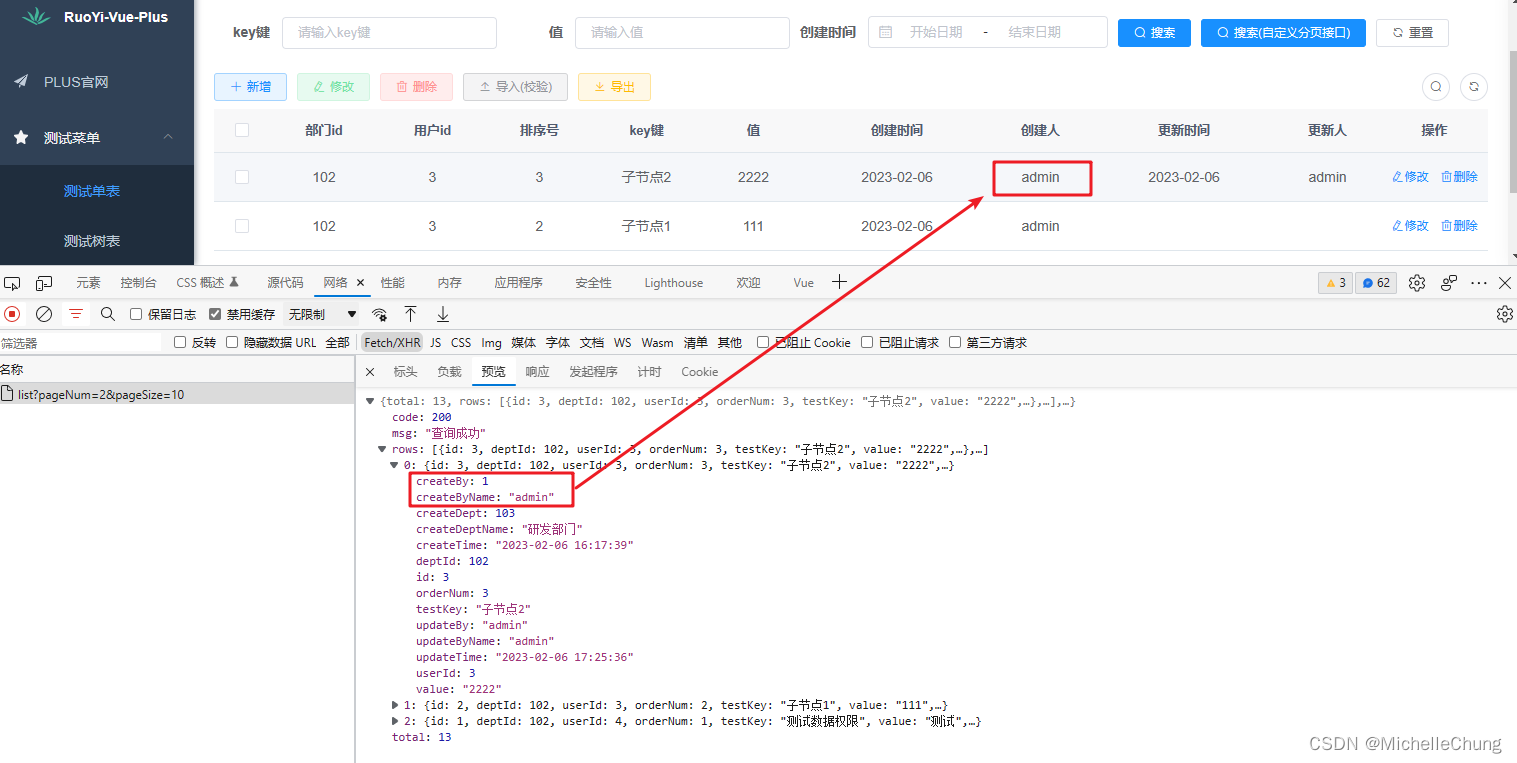This screenshot has height=763, width=1517.
Task: Click the warnings badge showing 3
Action: point(1336,283)
